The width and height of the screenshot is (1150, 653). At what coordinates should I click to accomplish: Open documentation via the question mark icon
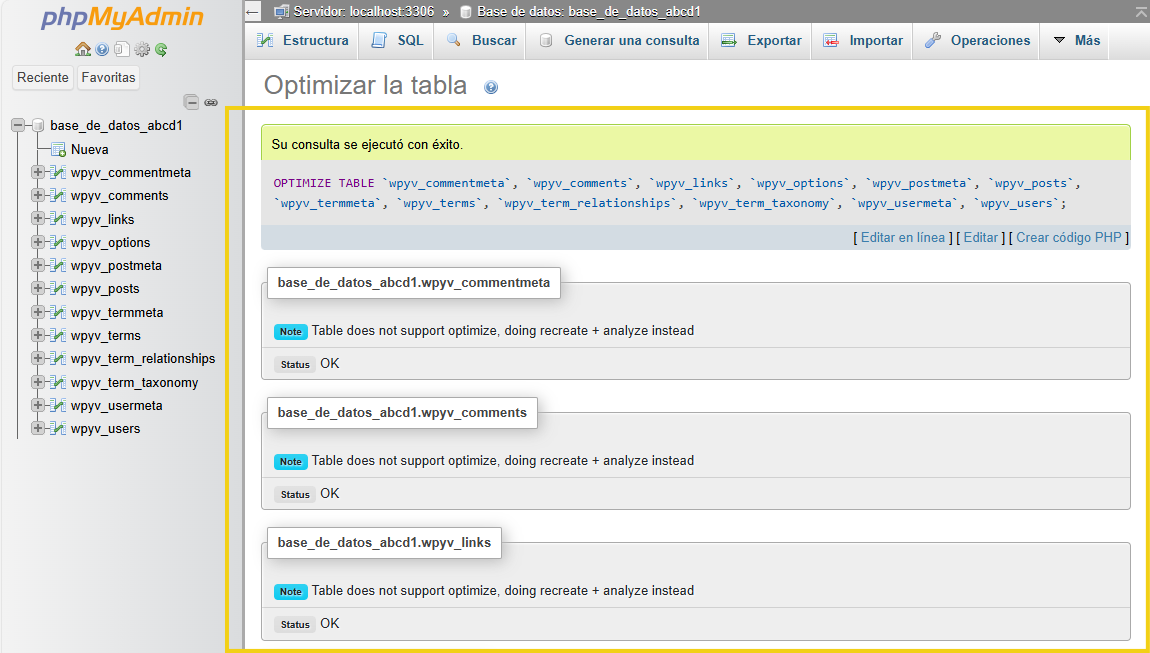(x=101, y=49)
